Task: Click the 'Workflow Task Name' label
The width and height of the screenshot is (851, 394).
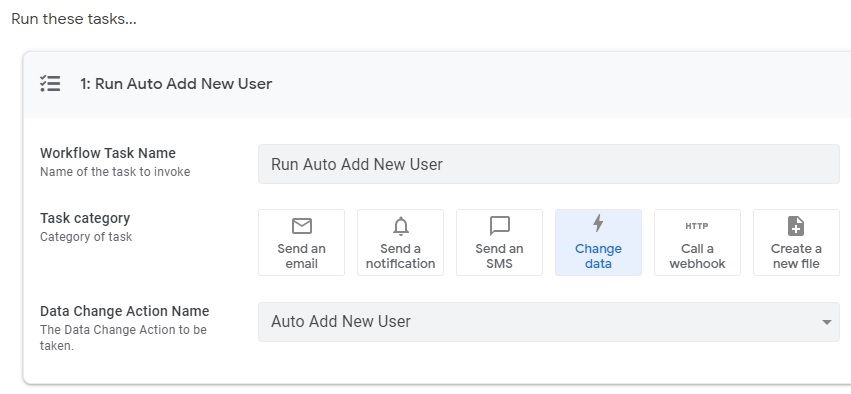Action: pos(108,153)
